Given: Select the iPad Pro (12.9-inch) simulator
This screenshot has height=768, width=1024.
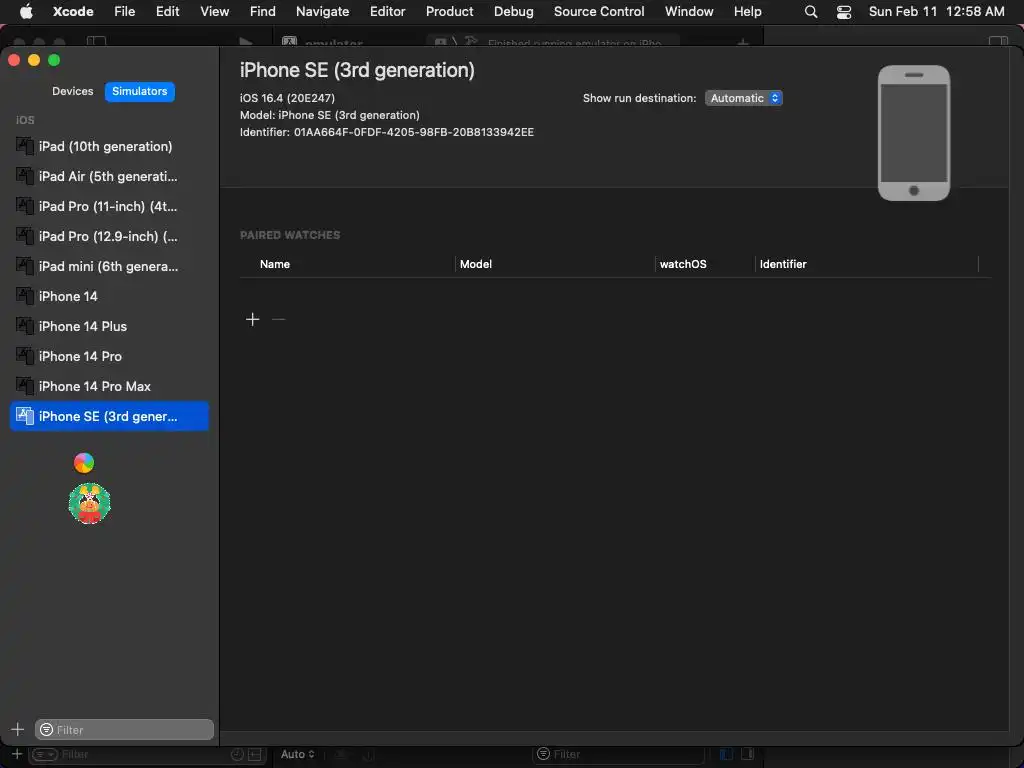Looking at the screenshot, I should [109, 236].
